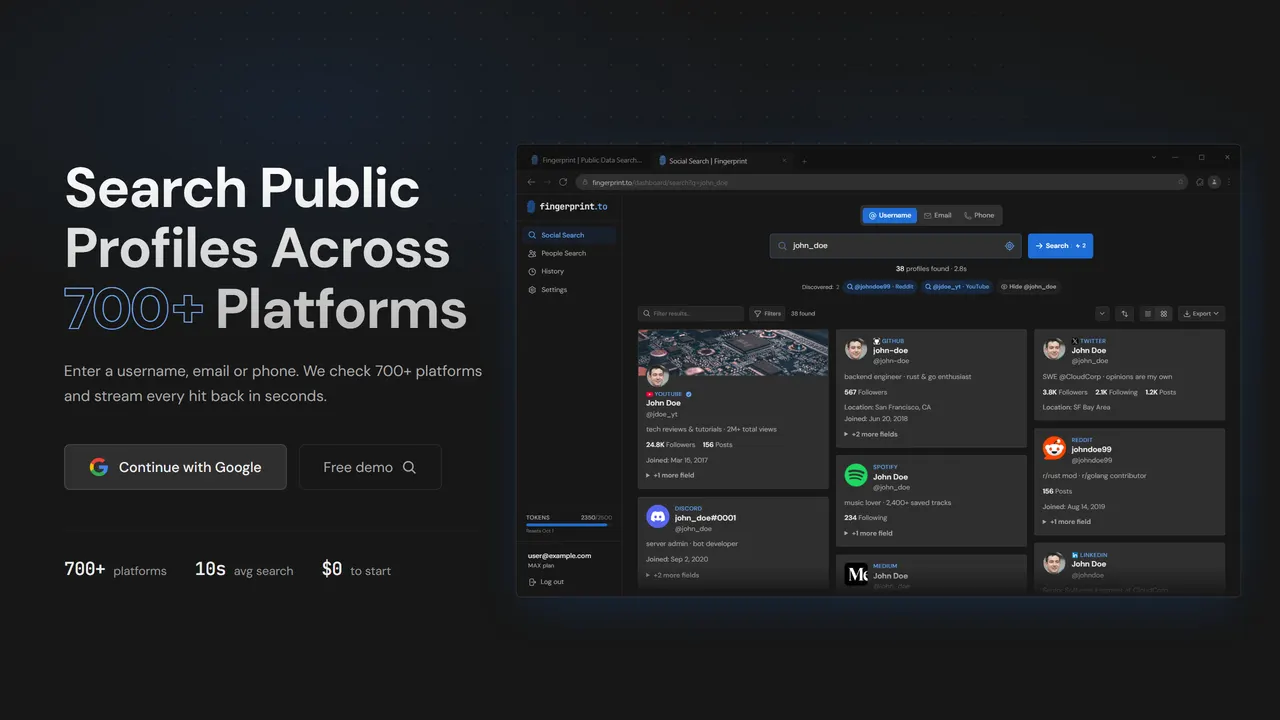Click the Tokens usage progress bar
Viewport: 1280px width, 720px height.
click(x=567, y=525)
